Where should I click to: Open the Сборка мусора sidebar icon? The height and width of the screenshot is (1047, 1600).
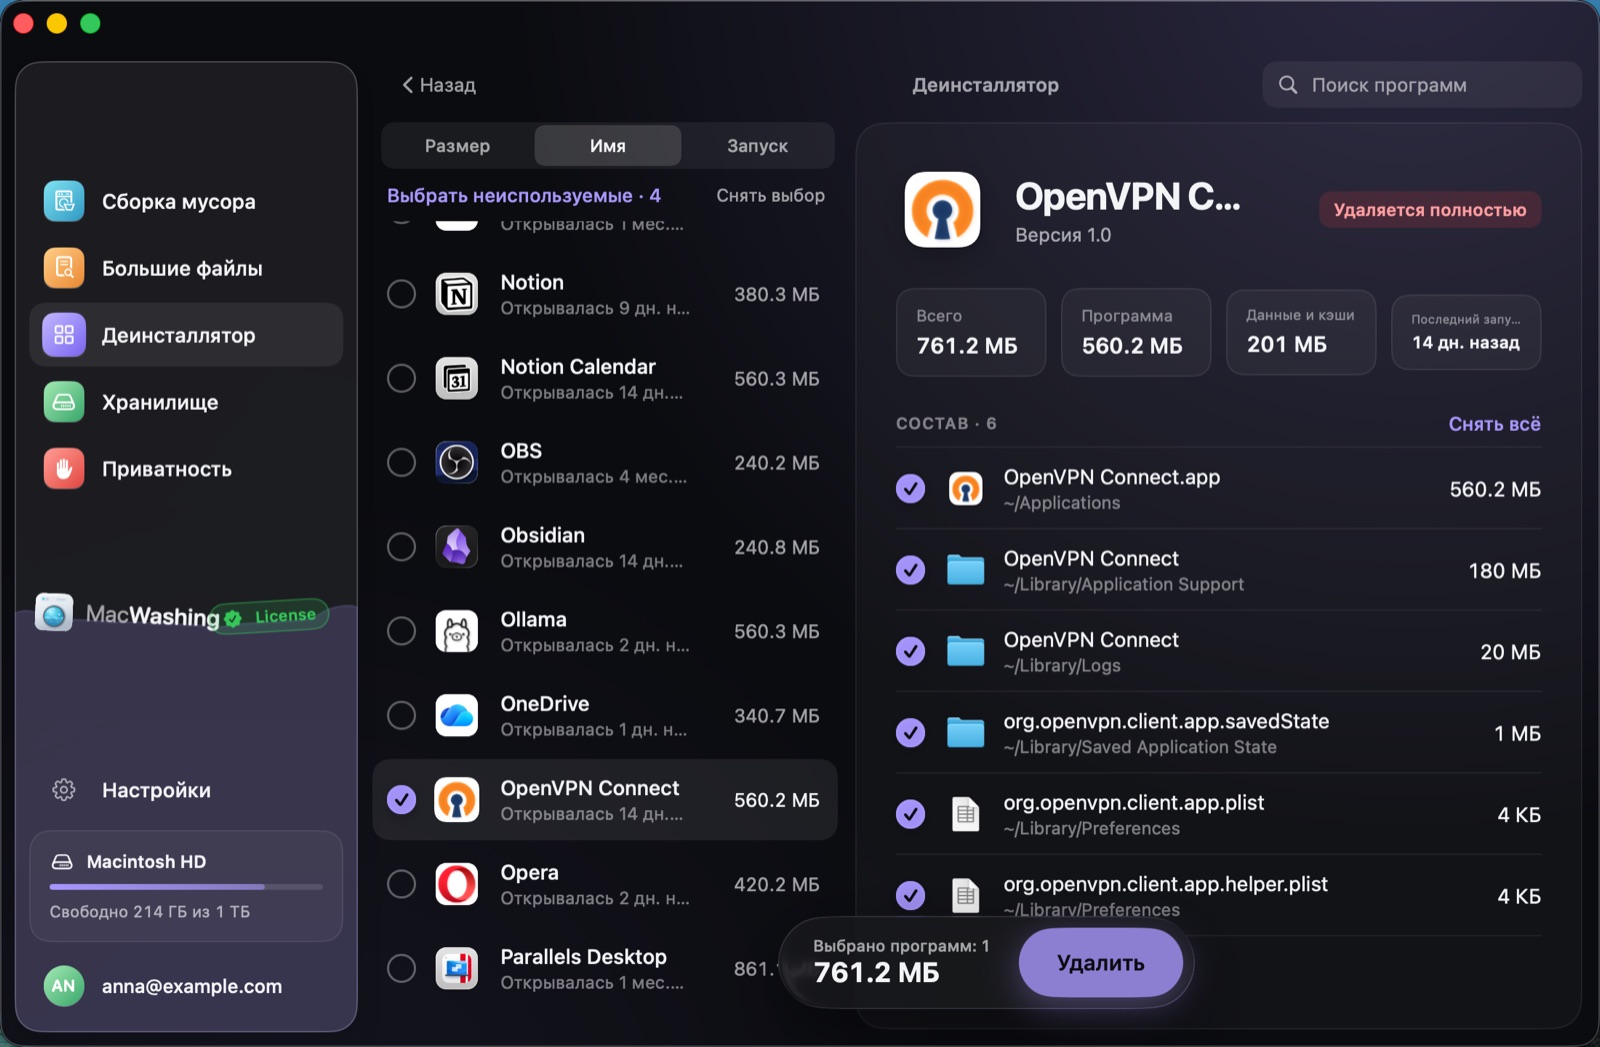(64, 201)
